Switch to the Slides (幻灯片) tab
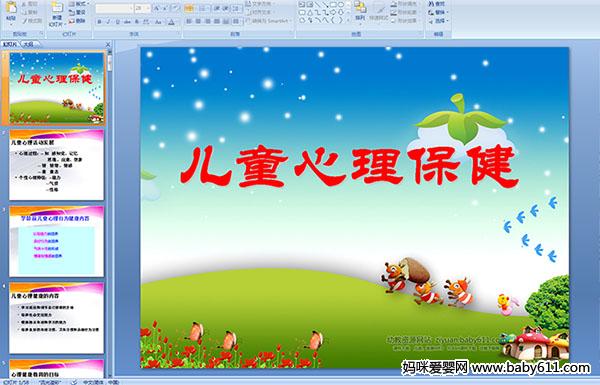This screenshot has width=600, height=385. pos(10,44)
